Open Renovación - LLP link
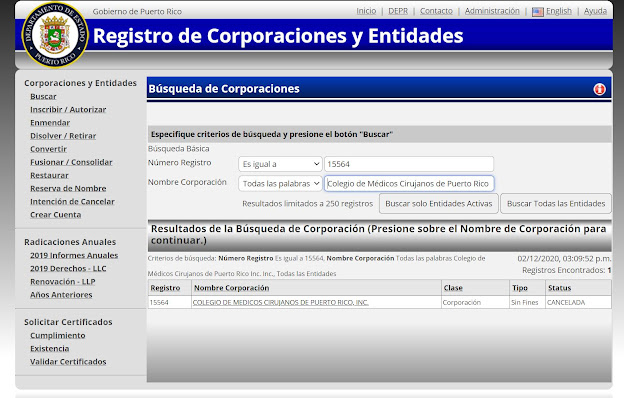 pyautogui.click(x=63, y=281)
